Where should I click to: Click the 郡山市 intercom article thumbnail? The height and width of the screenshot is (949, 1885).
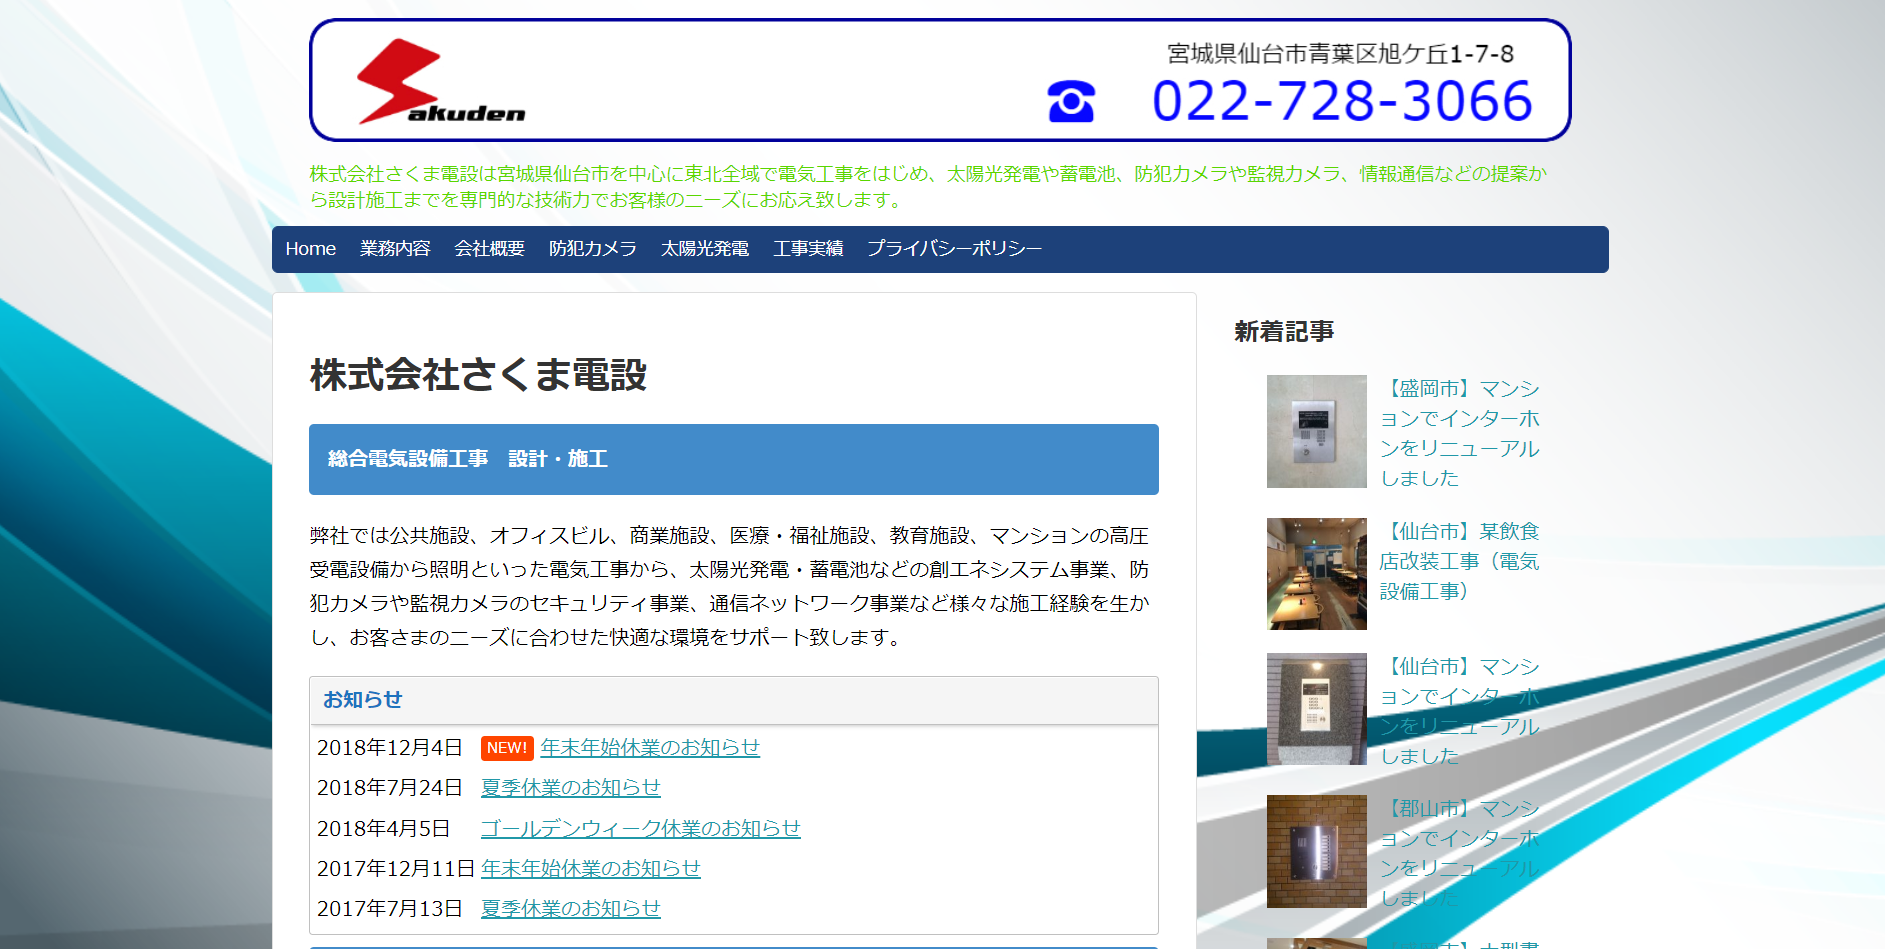tap(1316, 851)
